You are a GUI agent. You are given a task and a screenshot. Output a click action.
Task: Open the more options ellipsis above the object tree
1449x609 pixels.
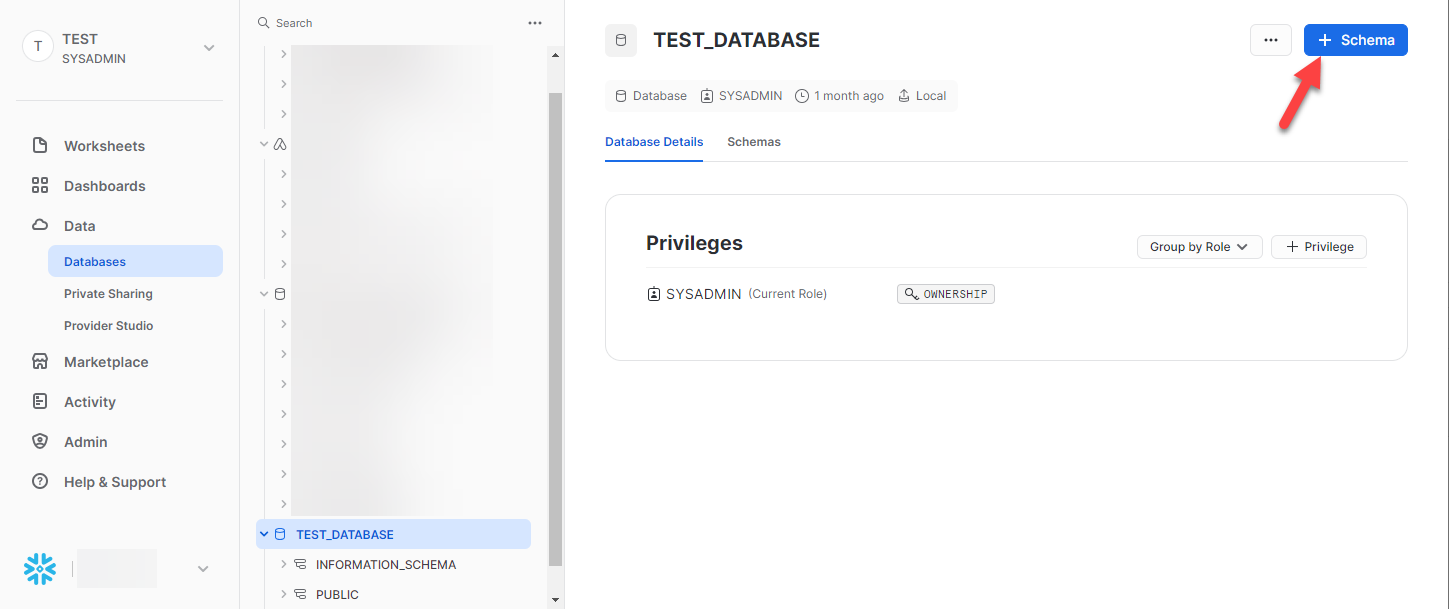(x=535, y=22)
